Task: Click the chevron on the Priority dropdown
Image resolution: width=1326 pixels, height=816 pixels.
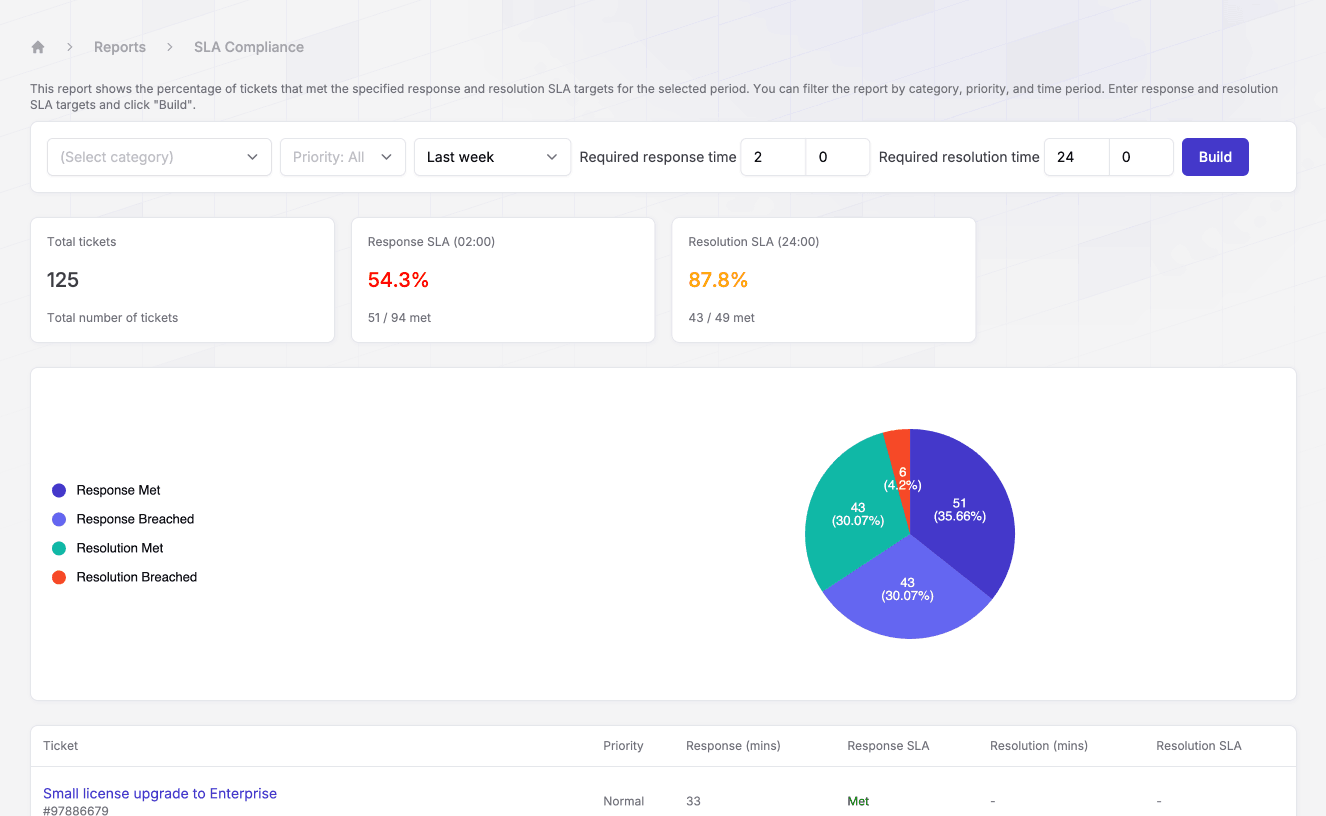Action: tap(387, 157)
